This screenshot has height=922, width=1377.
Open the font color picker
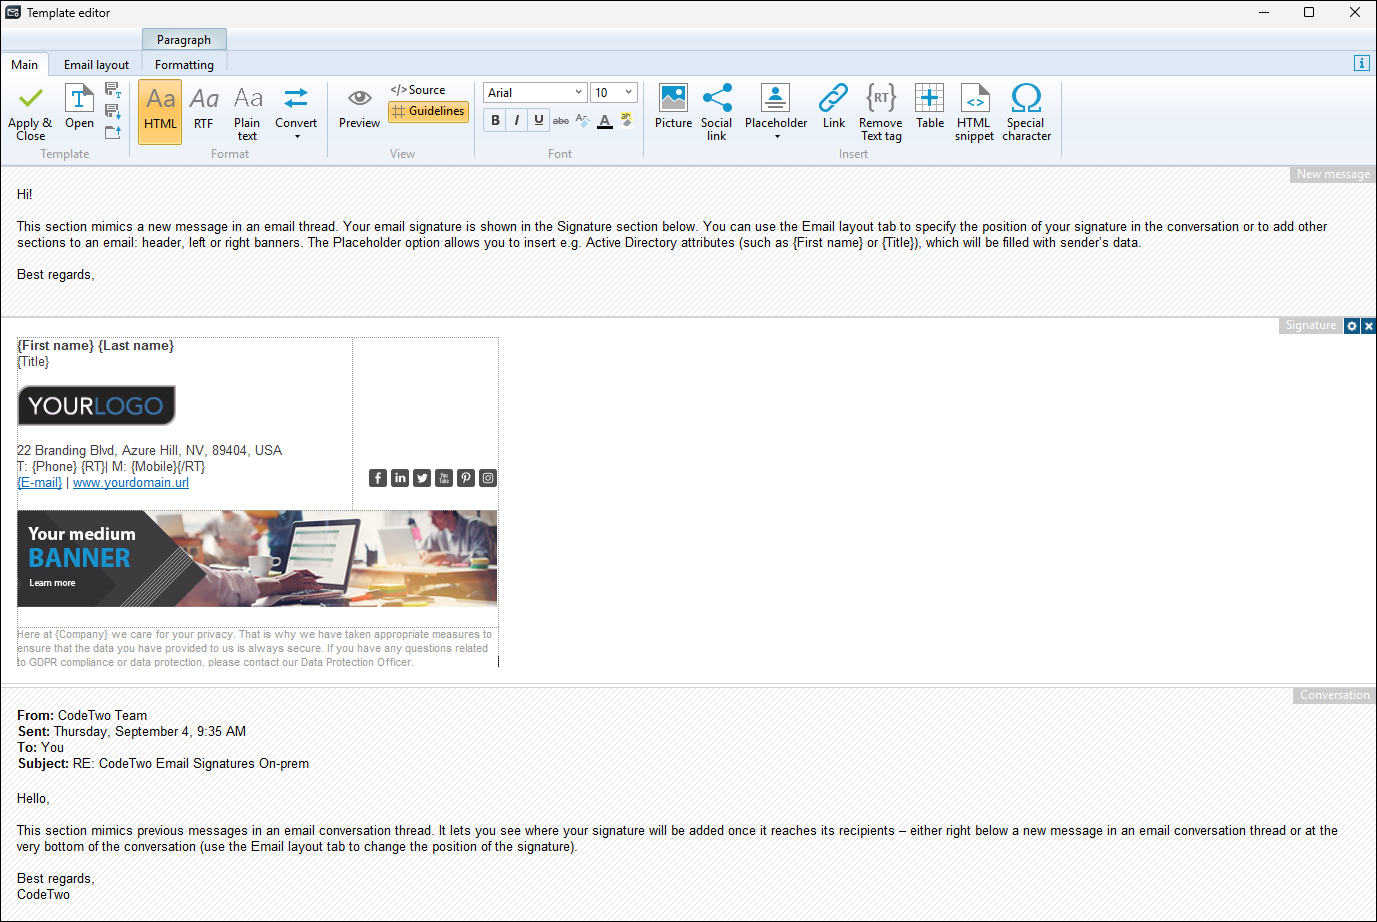tap(605, 121)
